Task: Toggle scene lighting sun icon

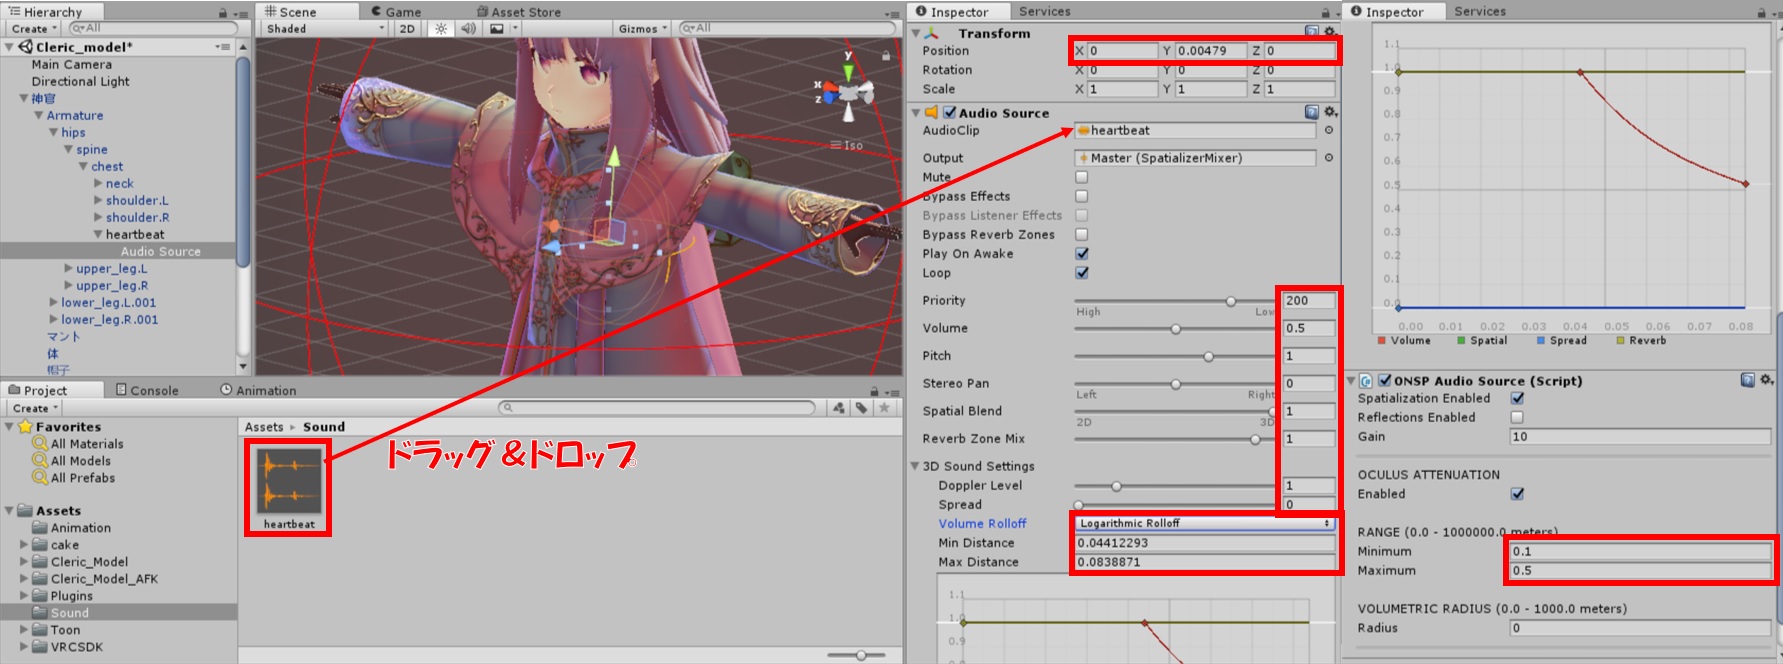Action: (441, 29)
